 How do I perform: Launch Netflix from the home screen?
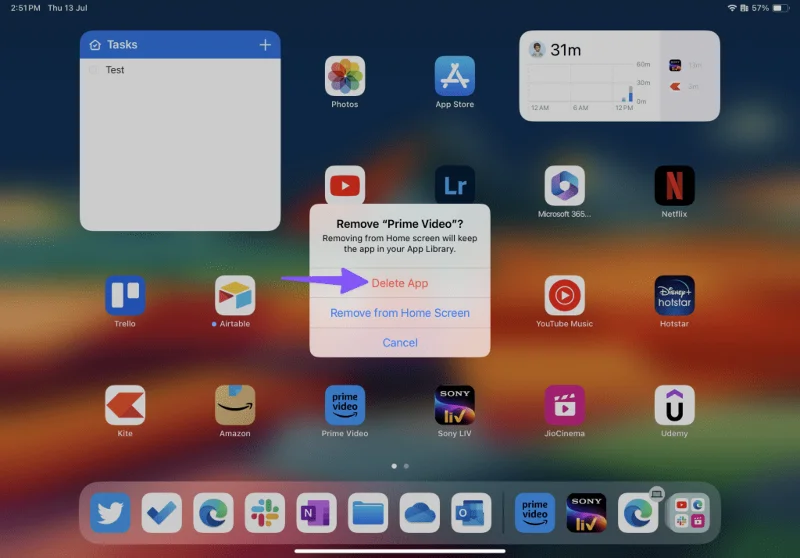(674, 186)
